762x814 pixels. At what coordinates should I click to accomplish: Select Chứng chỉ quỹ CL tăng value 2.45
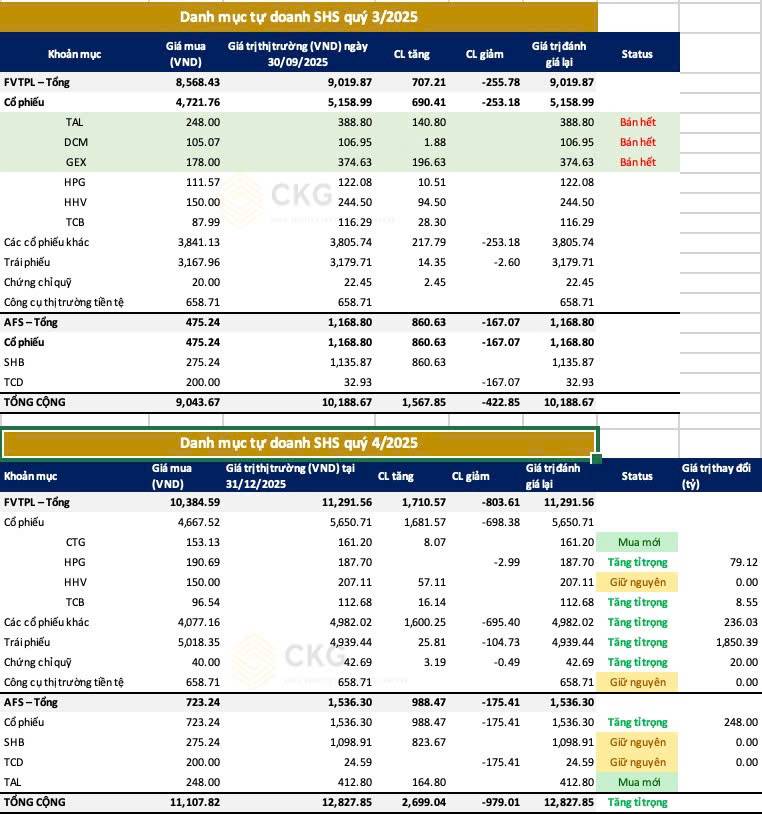click(435, 282)
